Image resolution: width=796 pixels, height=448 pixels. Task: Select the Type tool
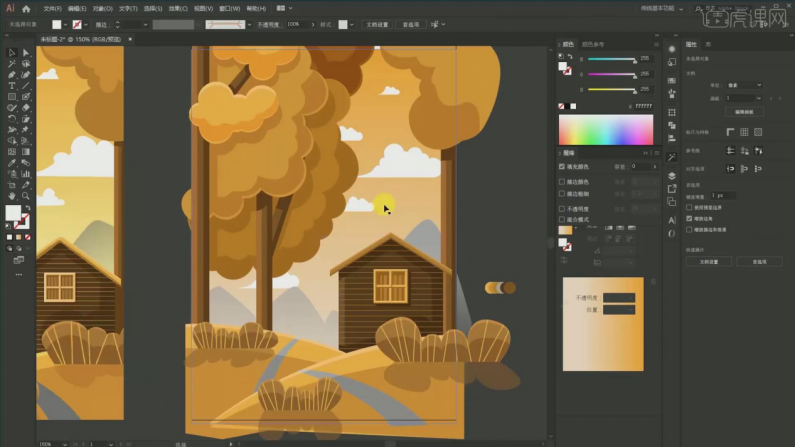coord(11,85)
